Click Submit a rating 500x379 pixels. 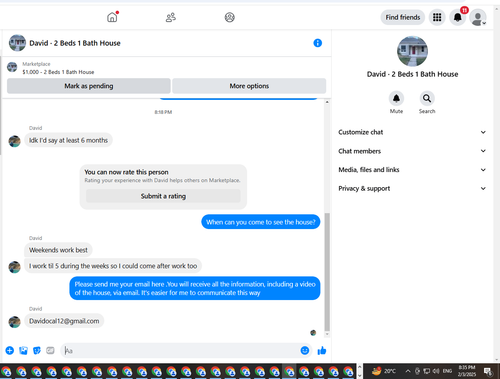pos(163,196)
